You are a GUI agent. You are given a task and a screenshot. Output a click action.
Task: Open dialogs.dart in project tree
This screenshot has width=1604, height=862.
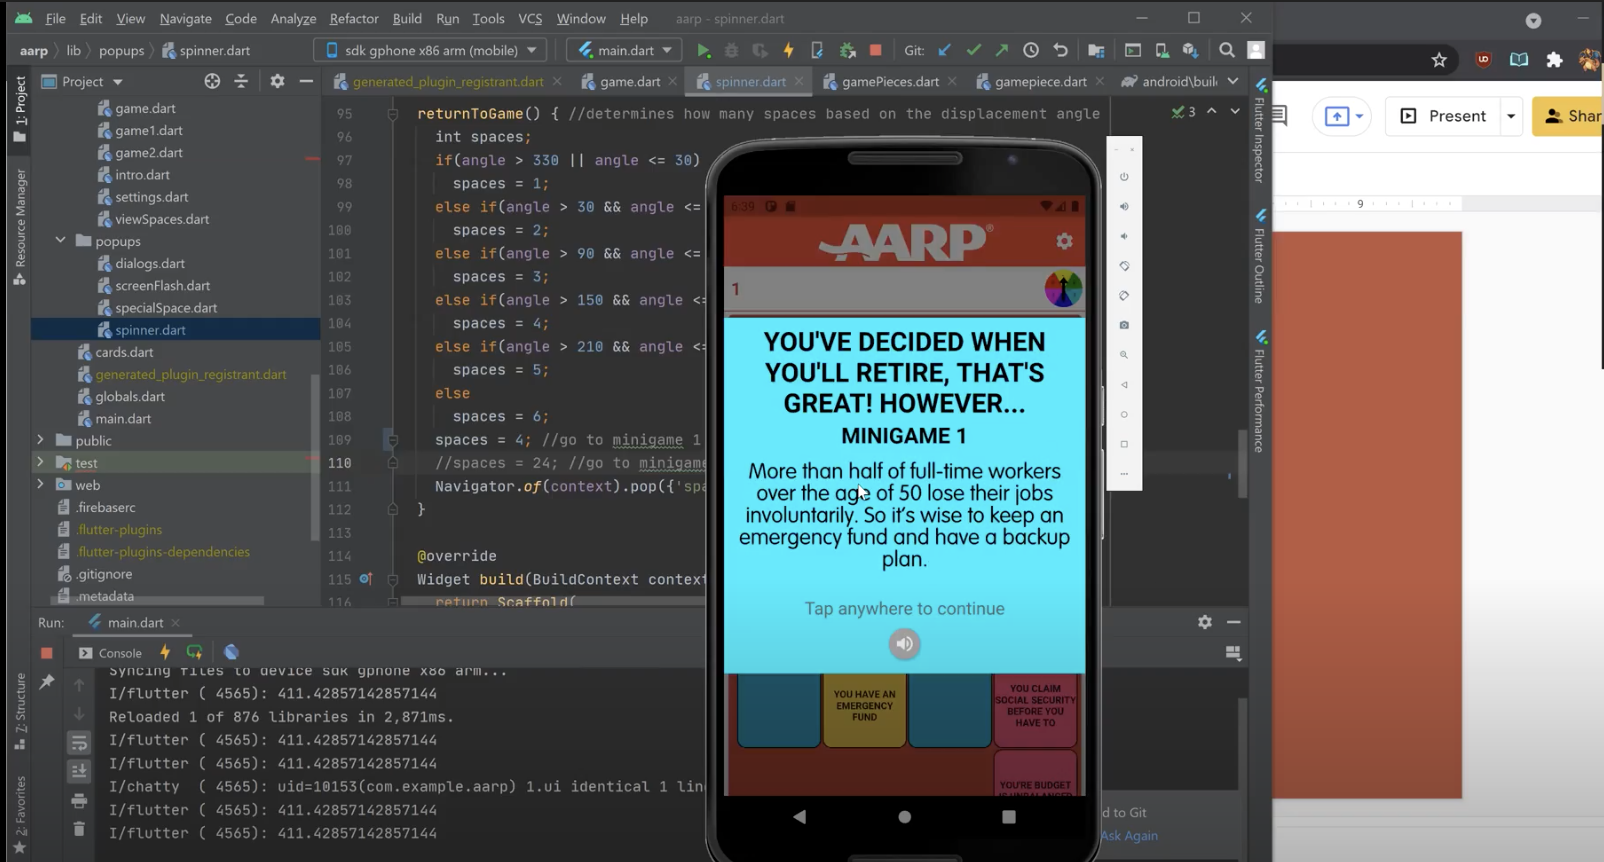[x=150, y=263]
